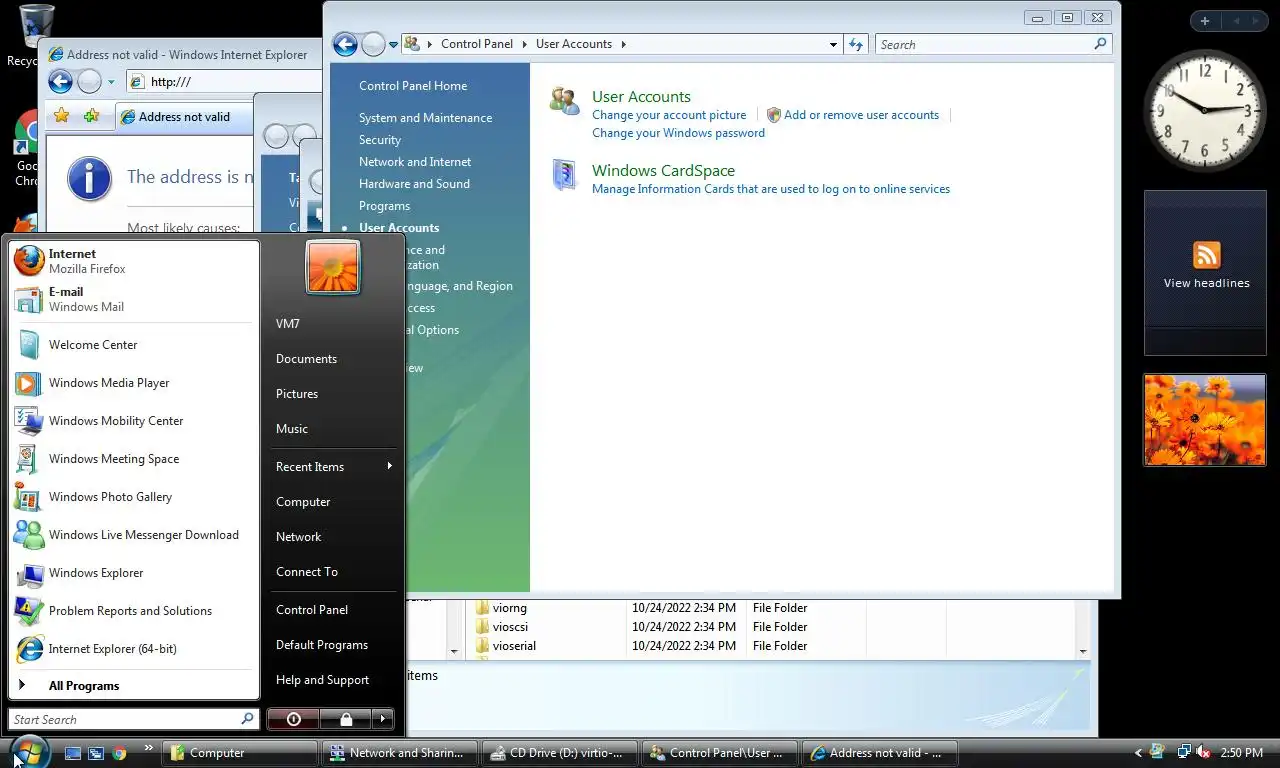This screenshot has height=768, width=1280.
Task: Open Control Panel address bar dropdown
Action: click(833, 44)
